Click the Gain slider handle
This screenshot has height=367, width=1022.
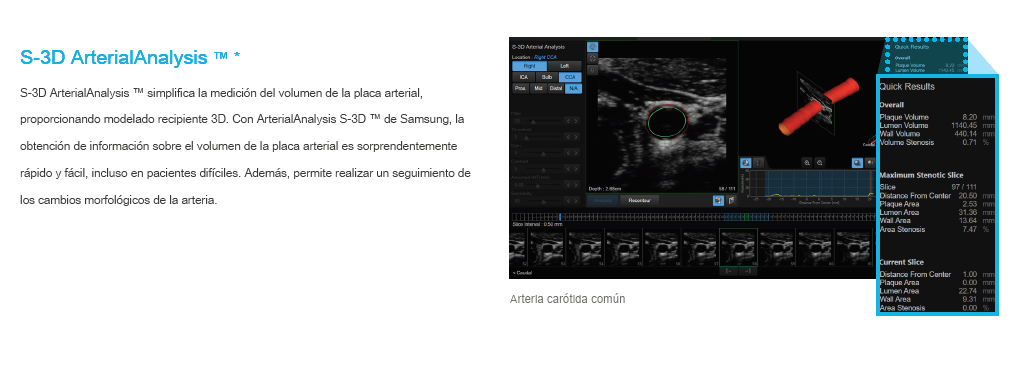[544, 154]
